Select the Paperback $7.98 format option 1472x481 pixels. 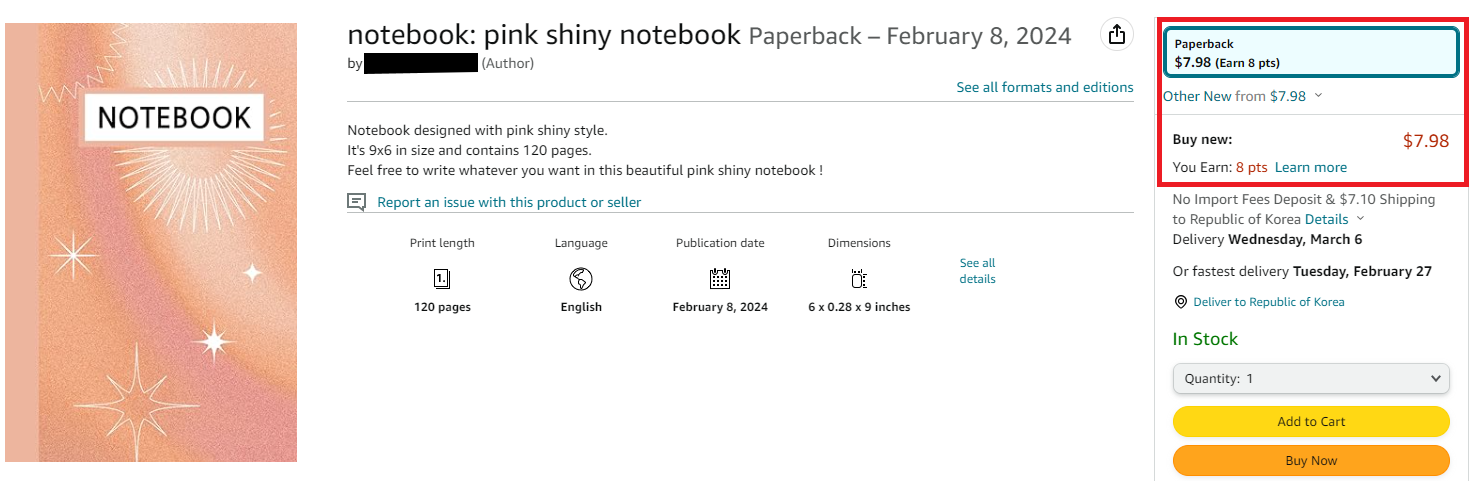(x=1311, y=52)
